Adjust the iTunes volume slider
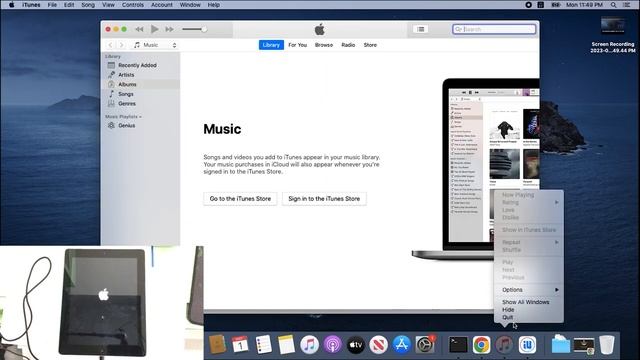 coord(194,29)
